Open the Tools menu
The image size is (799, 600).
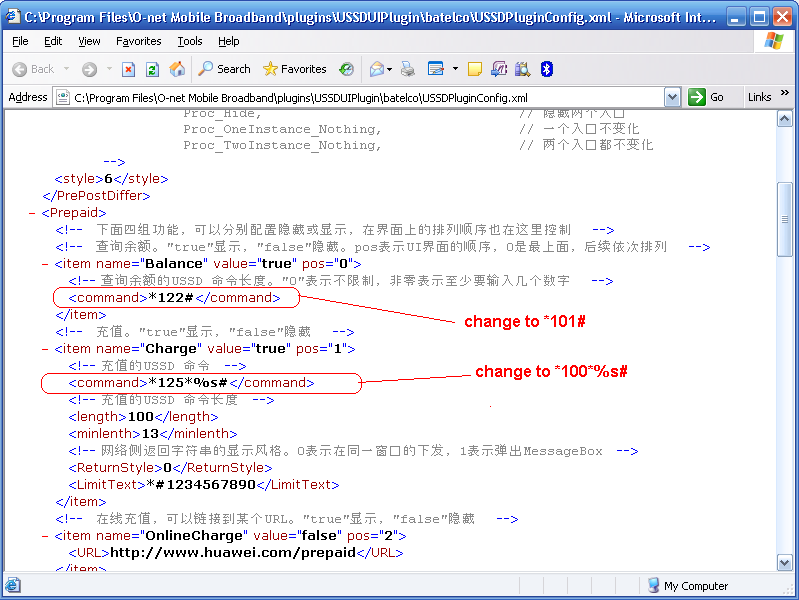point(190,41)
